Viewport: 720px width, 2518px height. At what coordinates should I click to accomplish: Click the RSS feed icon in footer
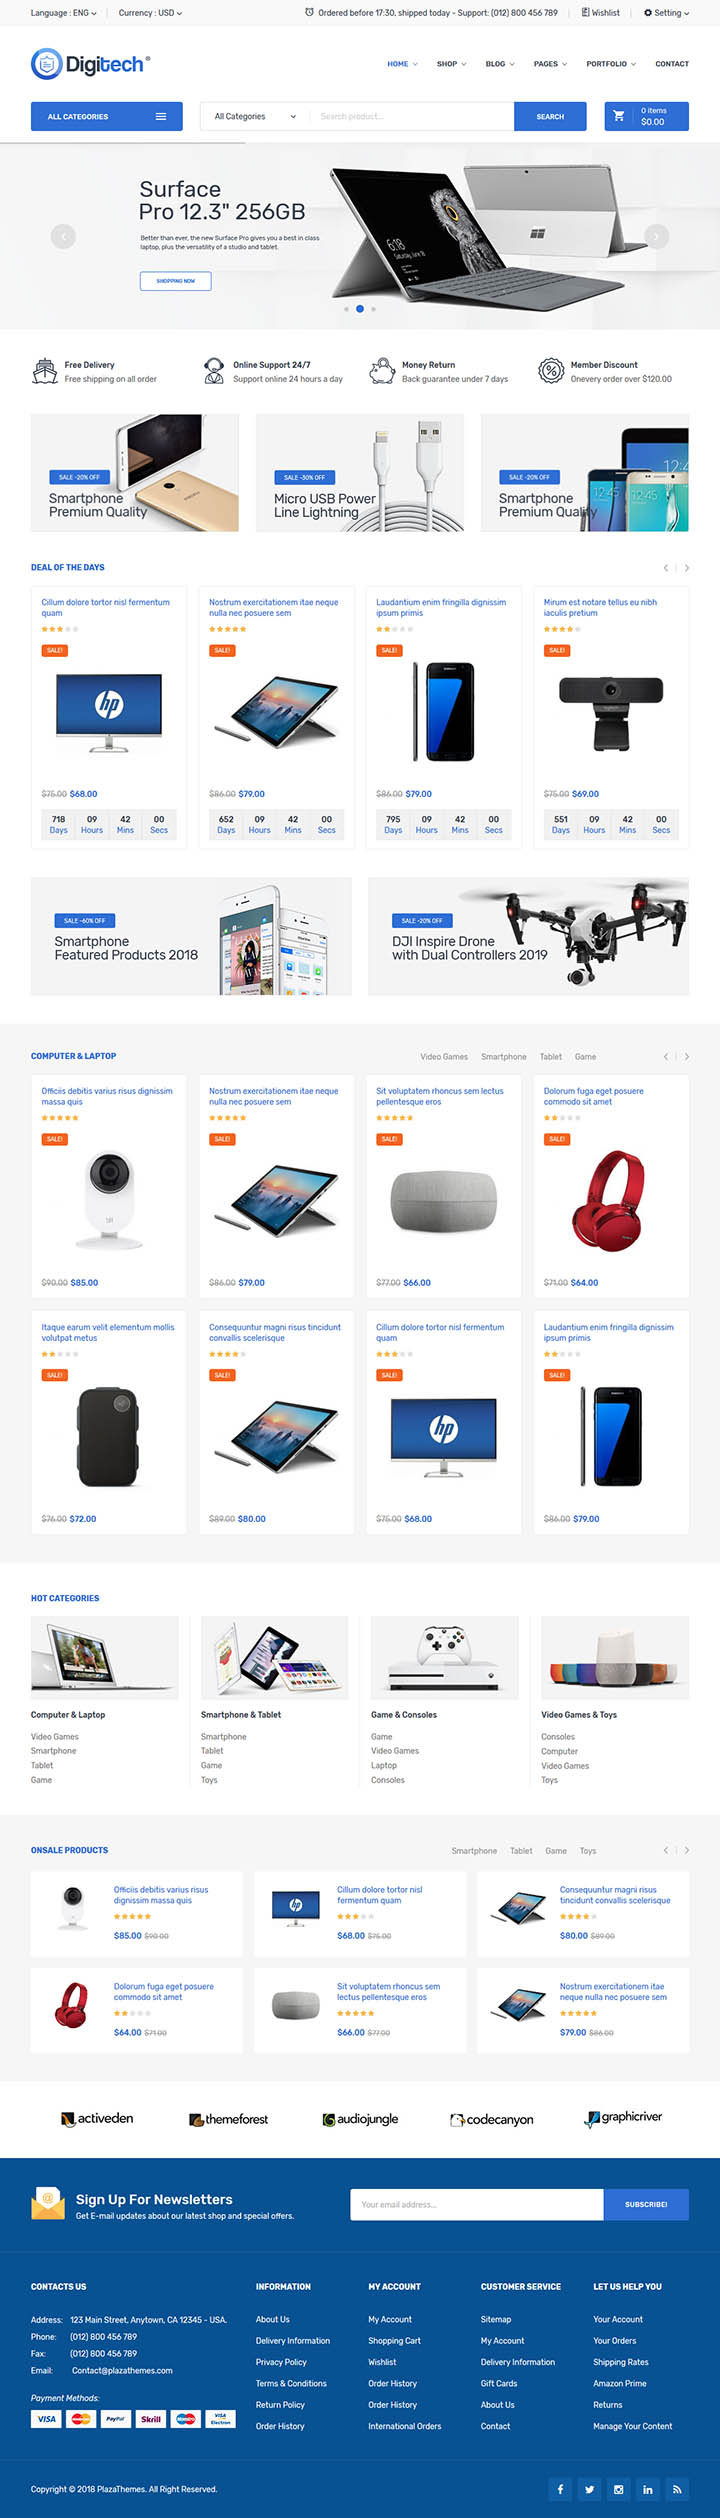[676, 2489]
